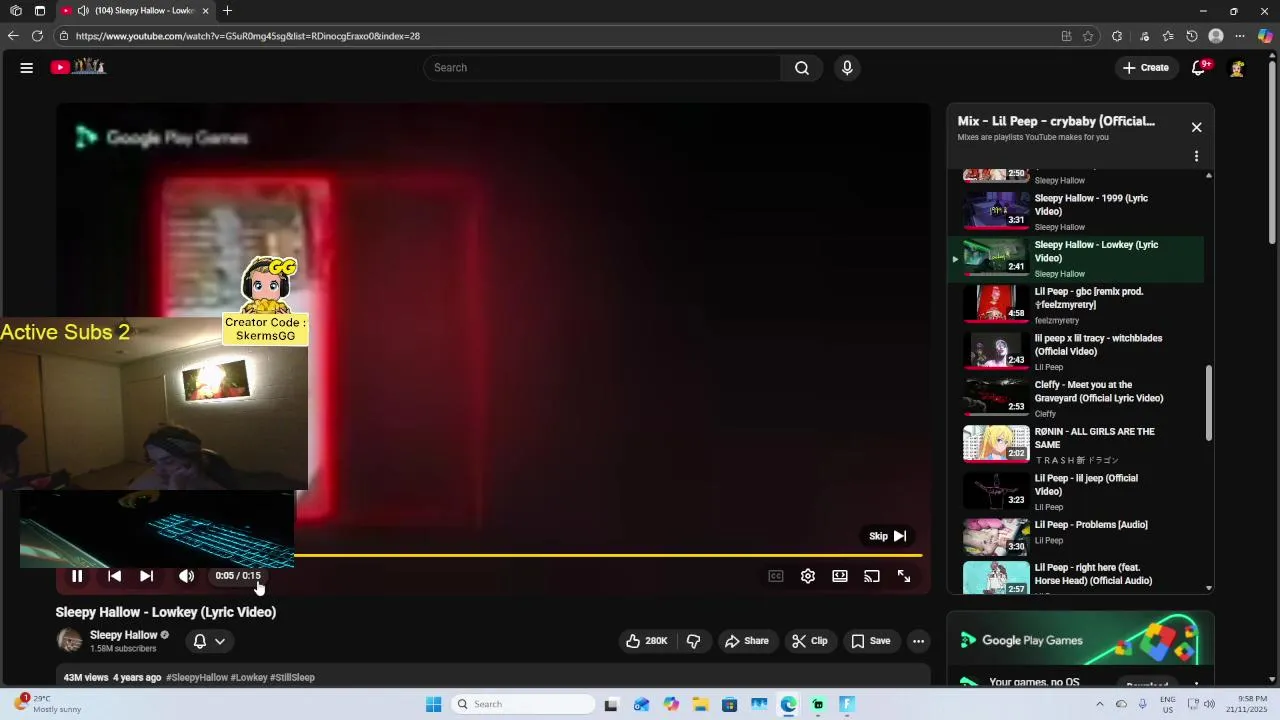Click the yellow ad progress bar
Image resolution: width=1280 pixels, height=720 pixels.
coord(608,555)
